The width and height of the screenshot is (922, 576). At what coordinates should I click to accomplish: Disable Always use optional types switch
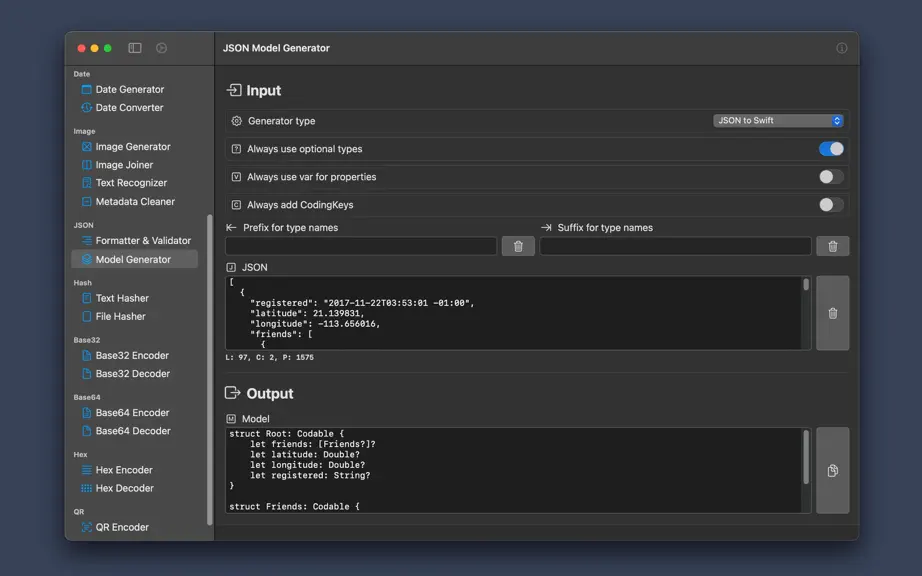[831, 149]
